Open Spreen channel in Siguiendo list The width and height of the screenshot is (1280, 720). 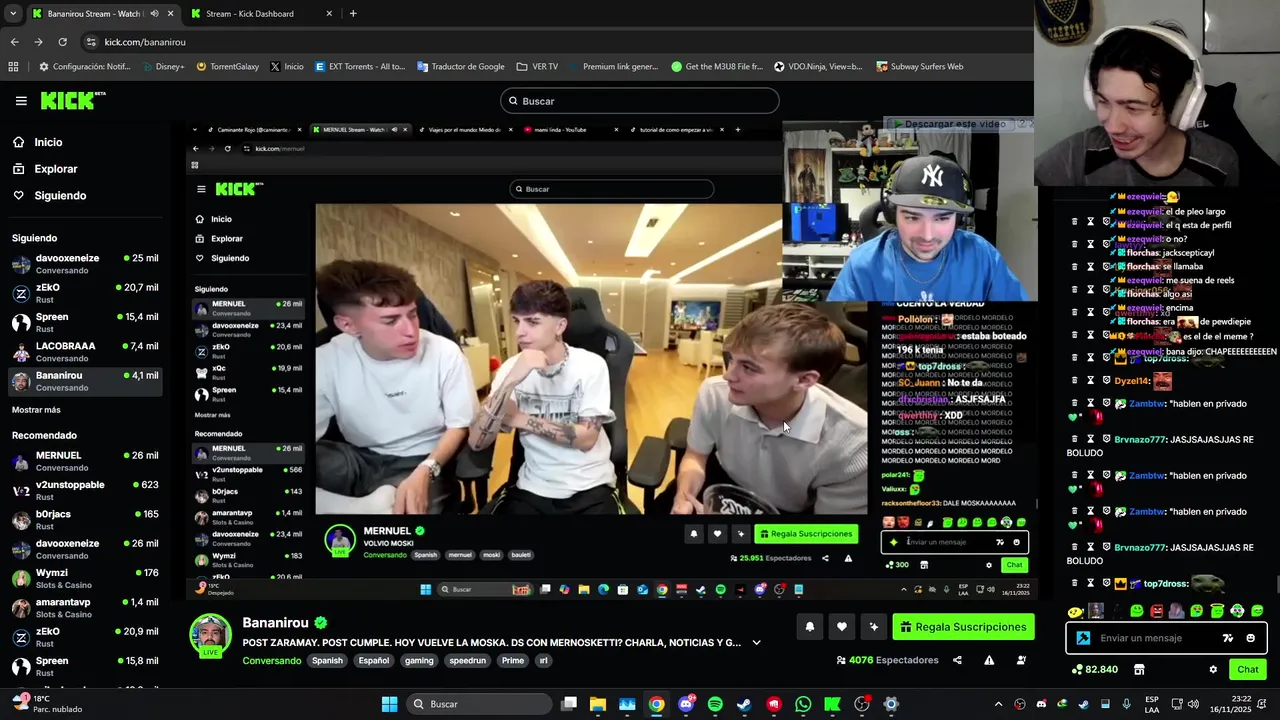(85, 323)
